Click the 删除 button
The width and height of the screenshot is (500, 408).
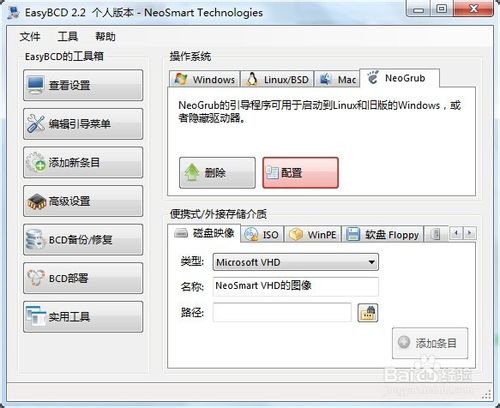point(217,173)
